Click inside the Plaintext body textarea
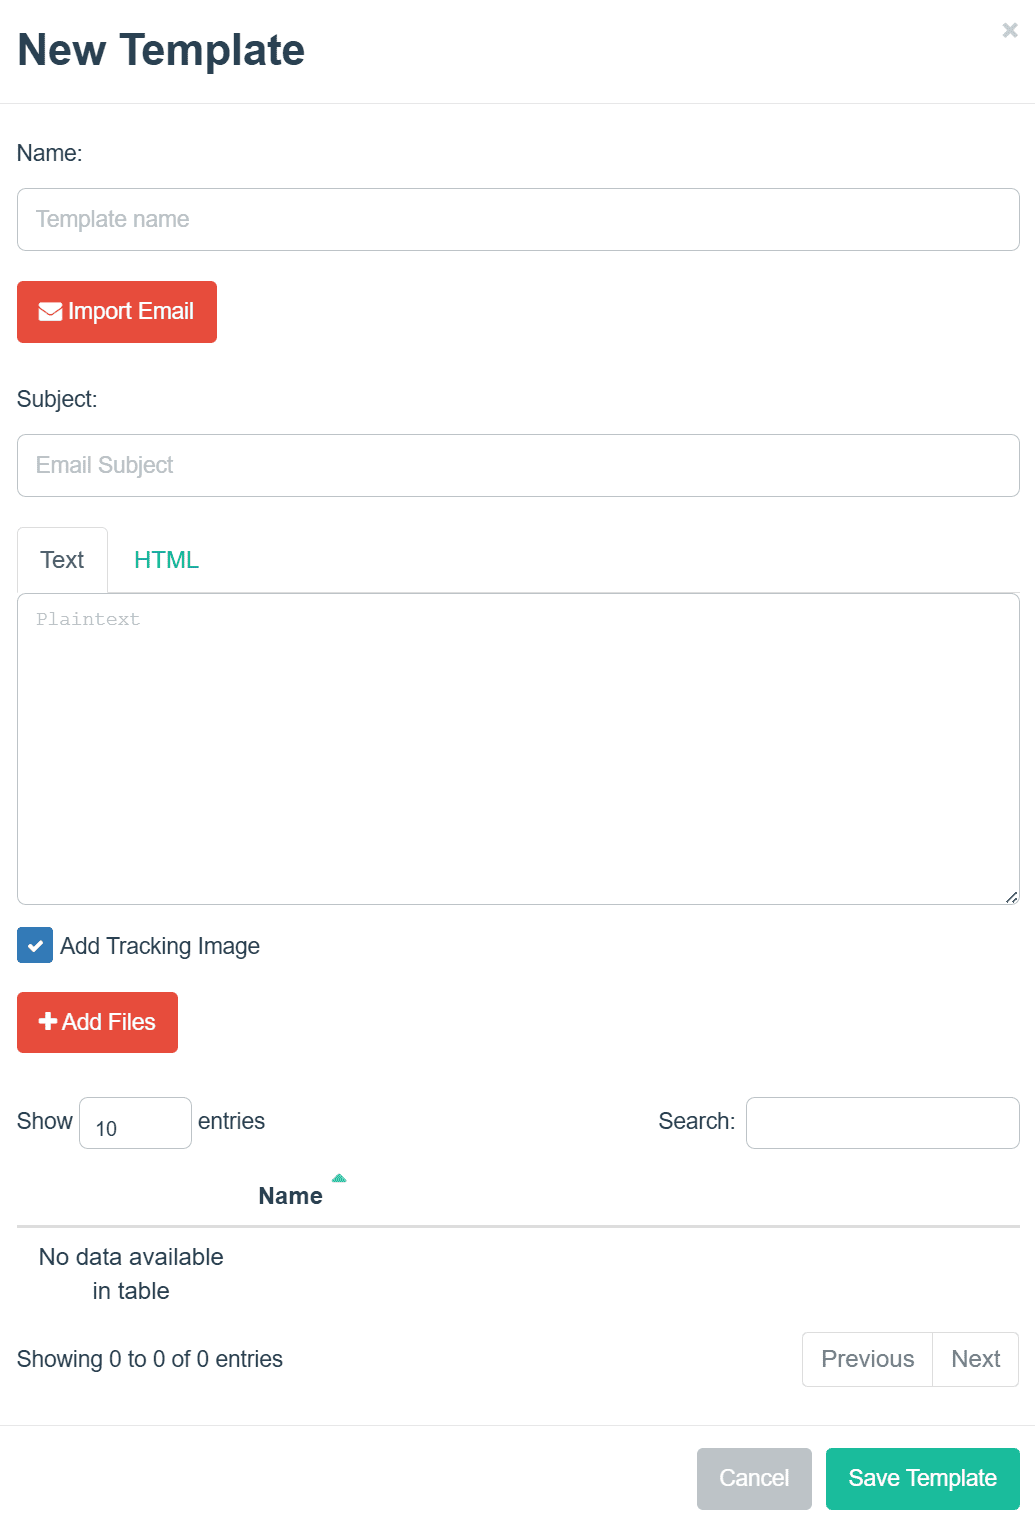The width and height of the screenshot is (1035, 1525). click(x=518, y=748)
